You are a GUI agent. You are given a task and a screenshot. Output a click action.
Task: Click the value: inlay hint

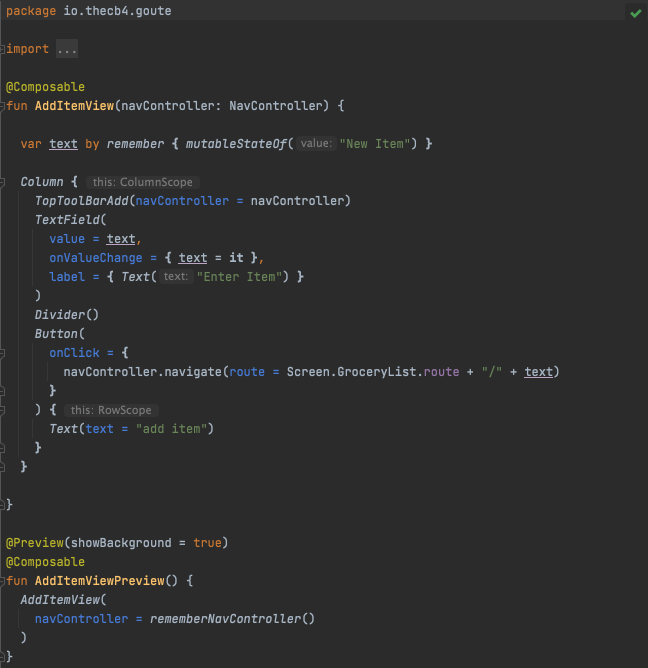[x=316, y=144]
